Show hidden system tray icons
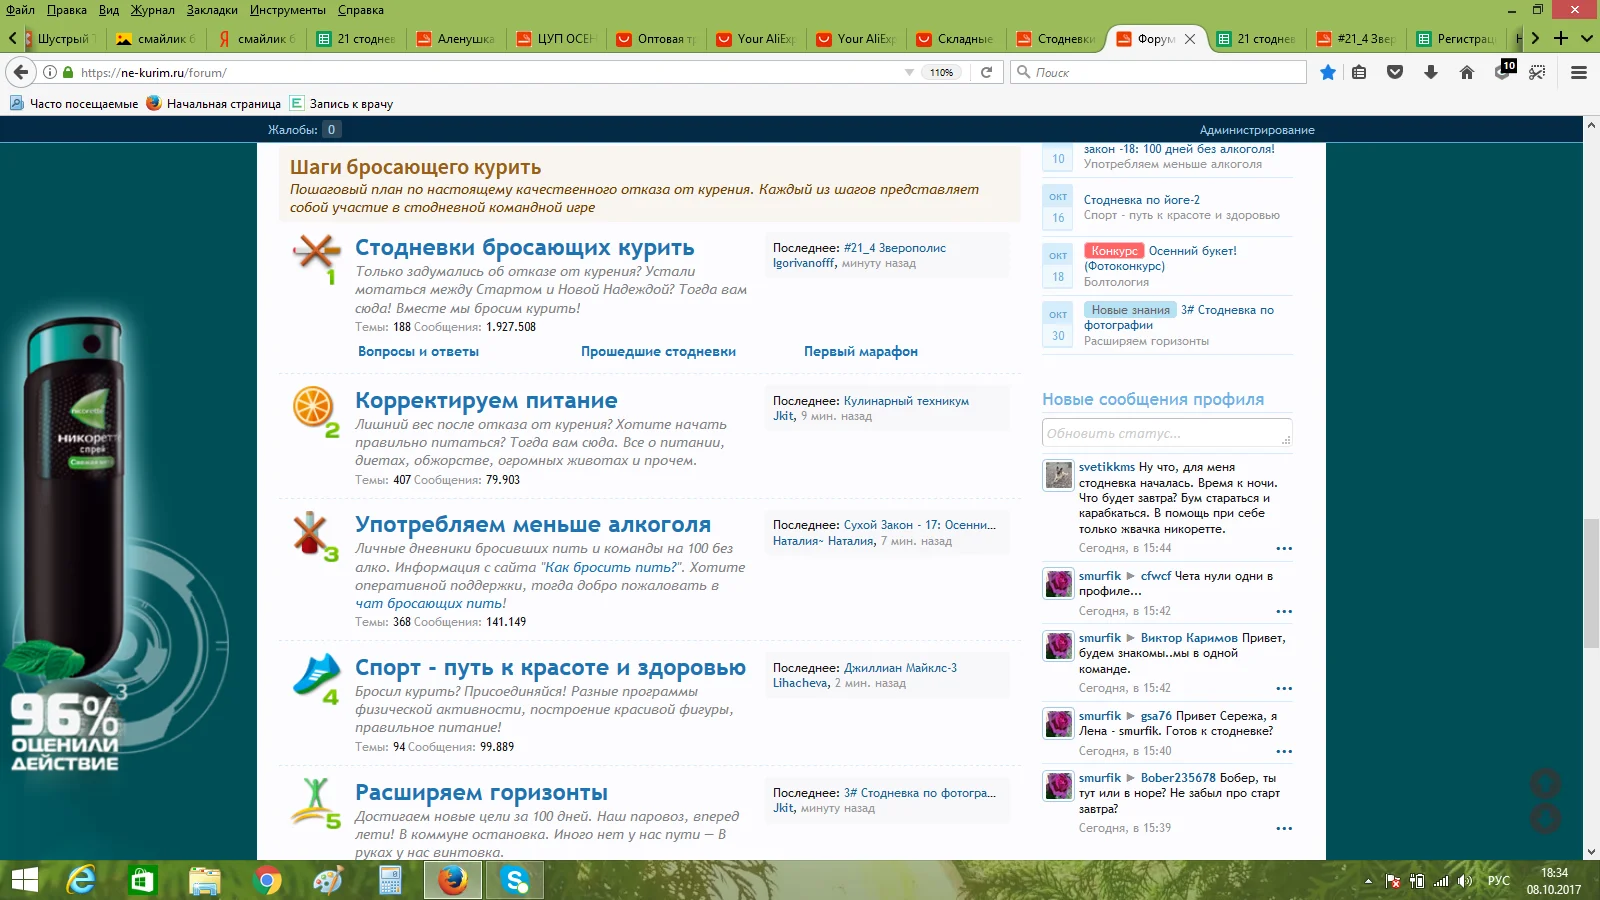The height and width of the screenshot is (900, 1600). (x=1368, y=881)
